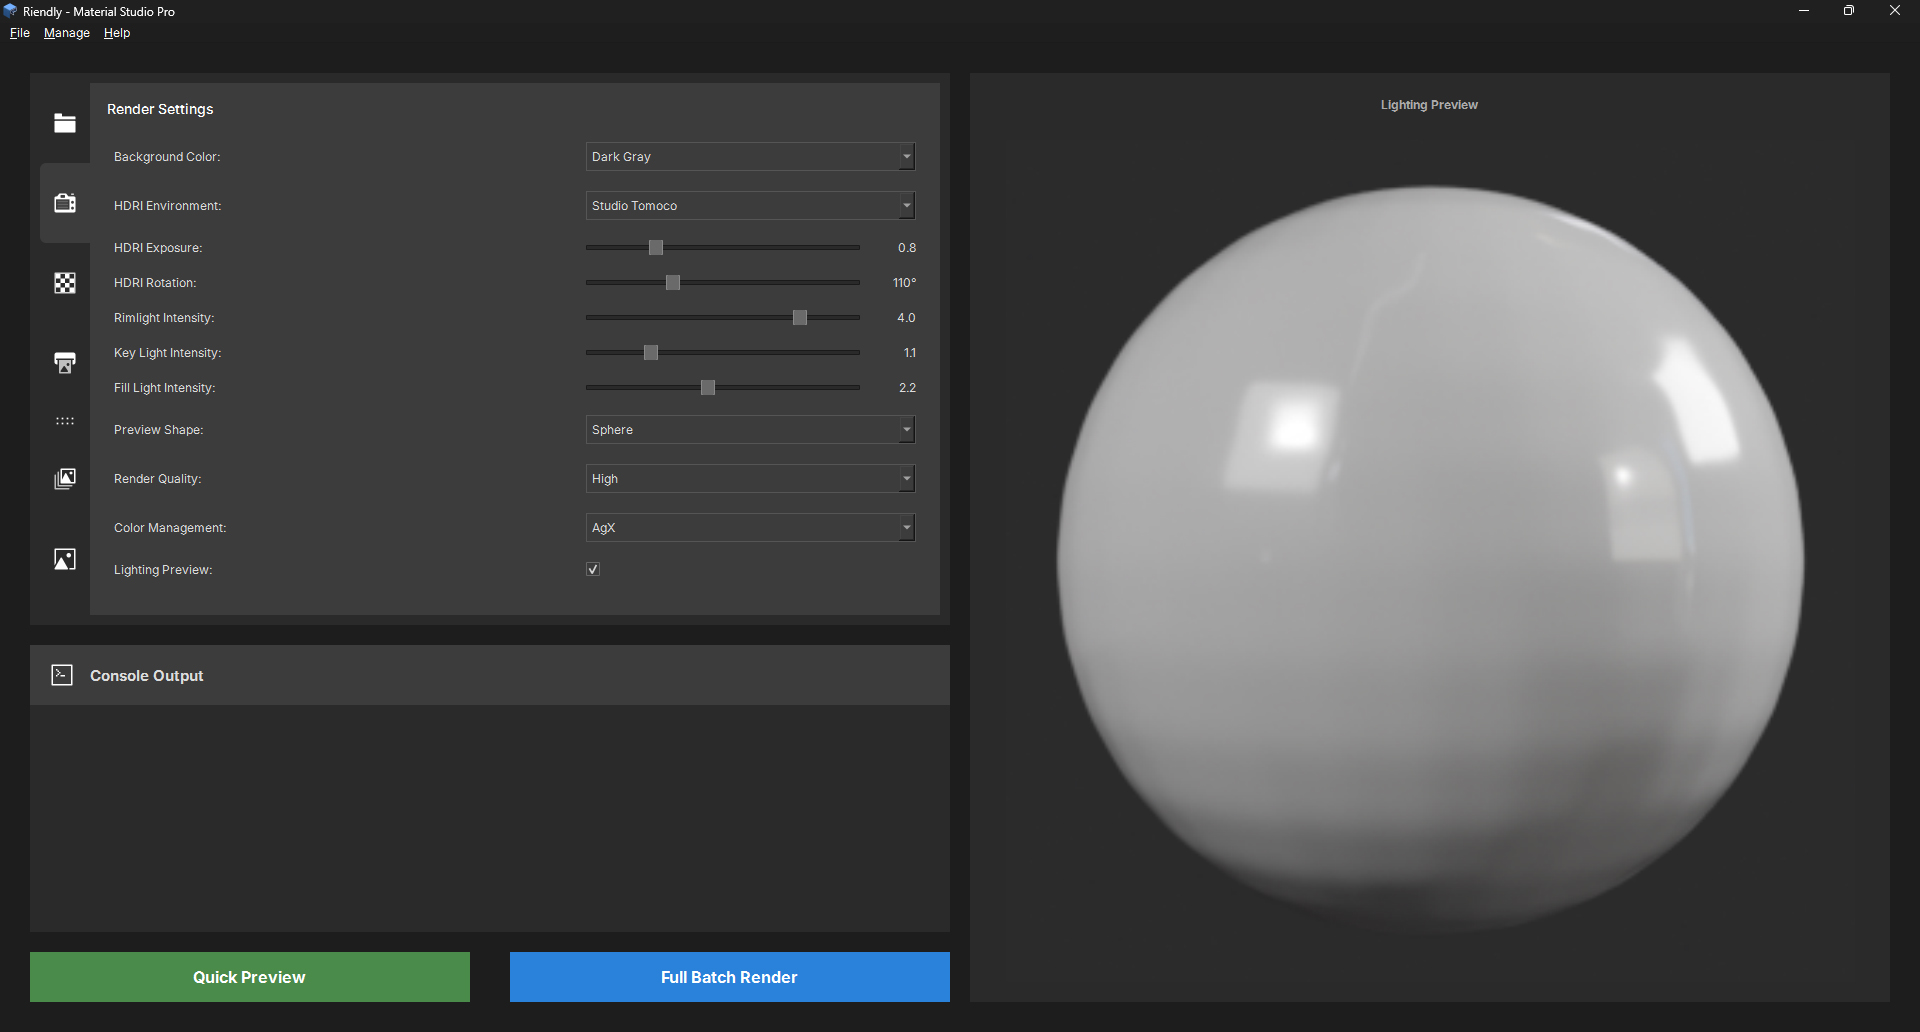Open the stacked images sidebar icon
This screenshot has width=1920, height=1032.
tap(65, 479)
